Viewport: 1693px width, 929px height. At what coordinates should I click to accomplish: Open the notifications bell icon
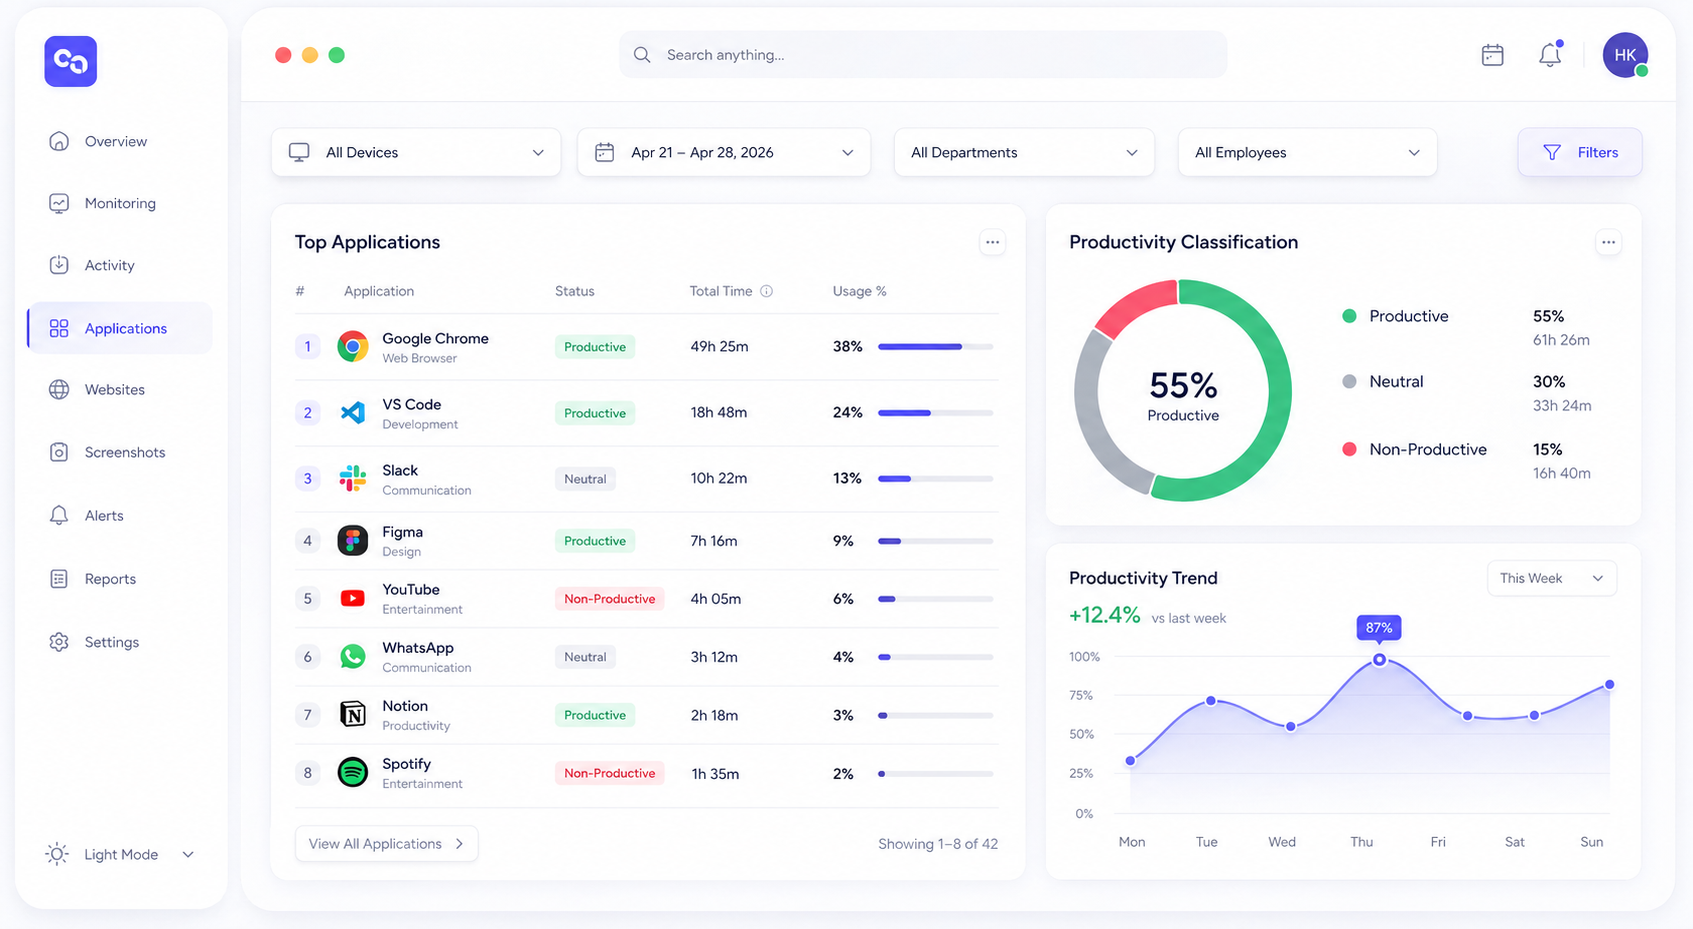pyautogui.click(x=1550, y=55)
